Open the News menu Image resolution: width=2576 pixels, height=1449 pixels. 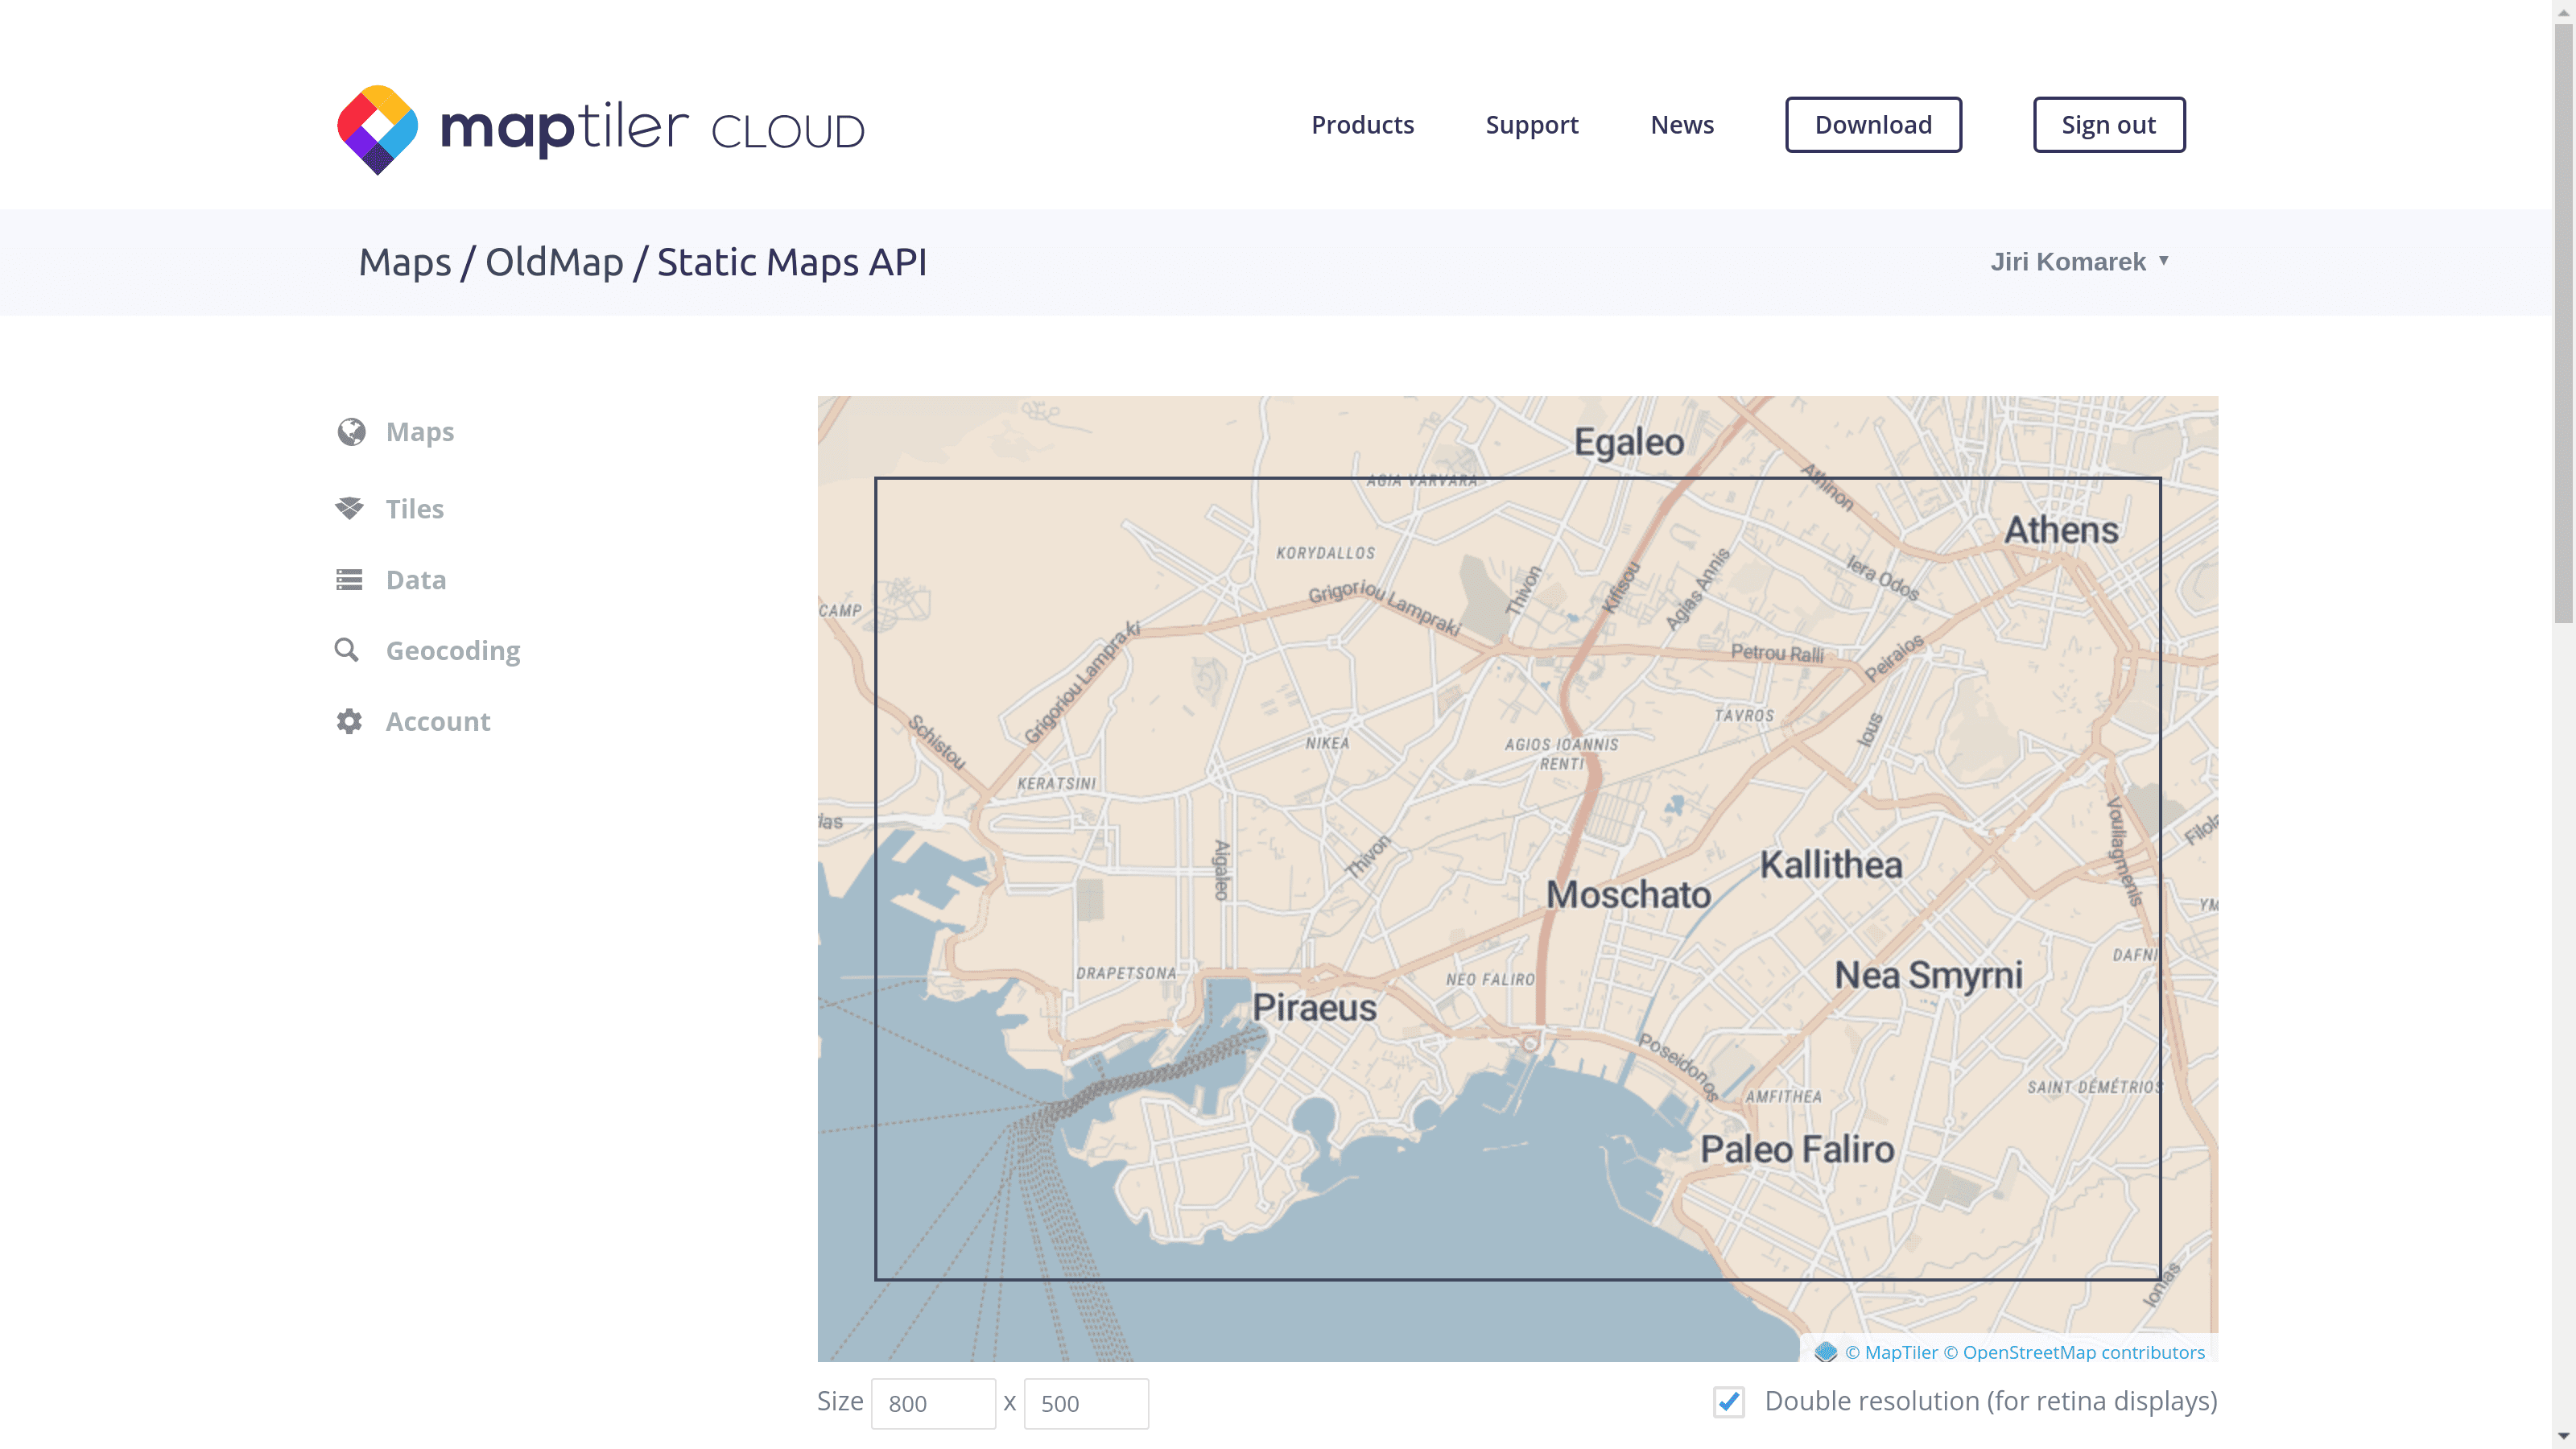point(1682,124)
